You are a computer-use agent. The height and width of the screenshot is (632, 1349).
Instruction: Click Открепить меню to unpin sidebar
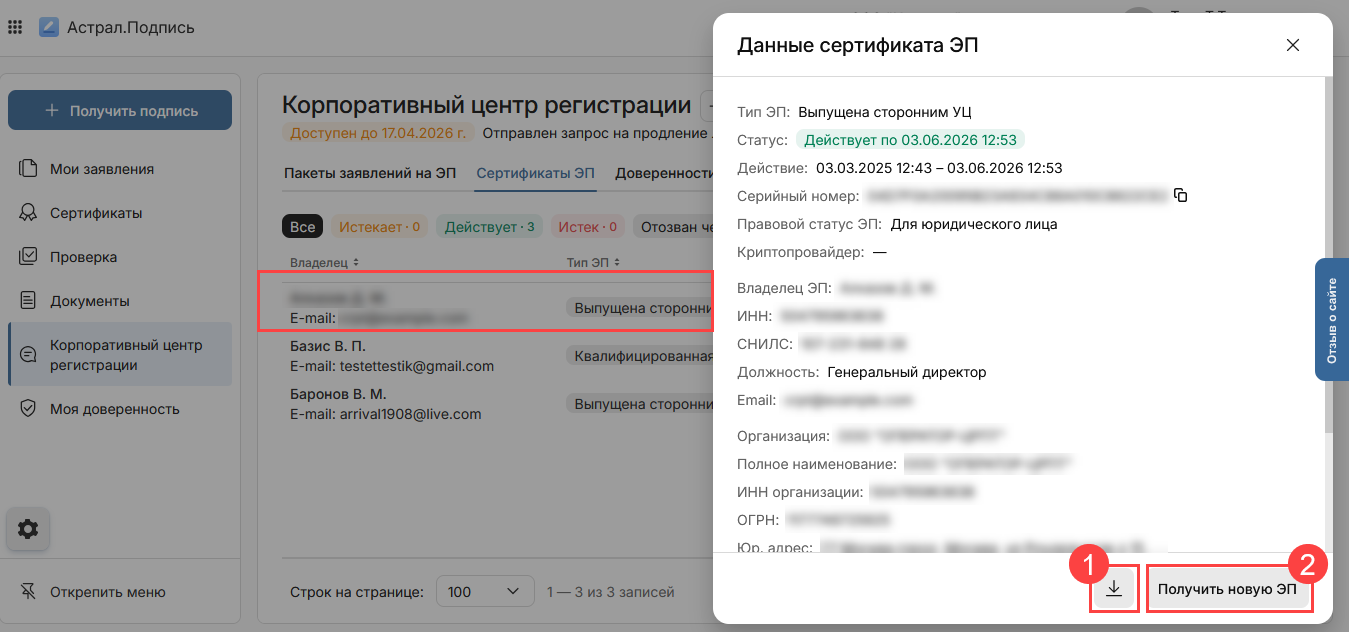(107, 592)
